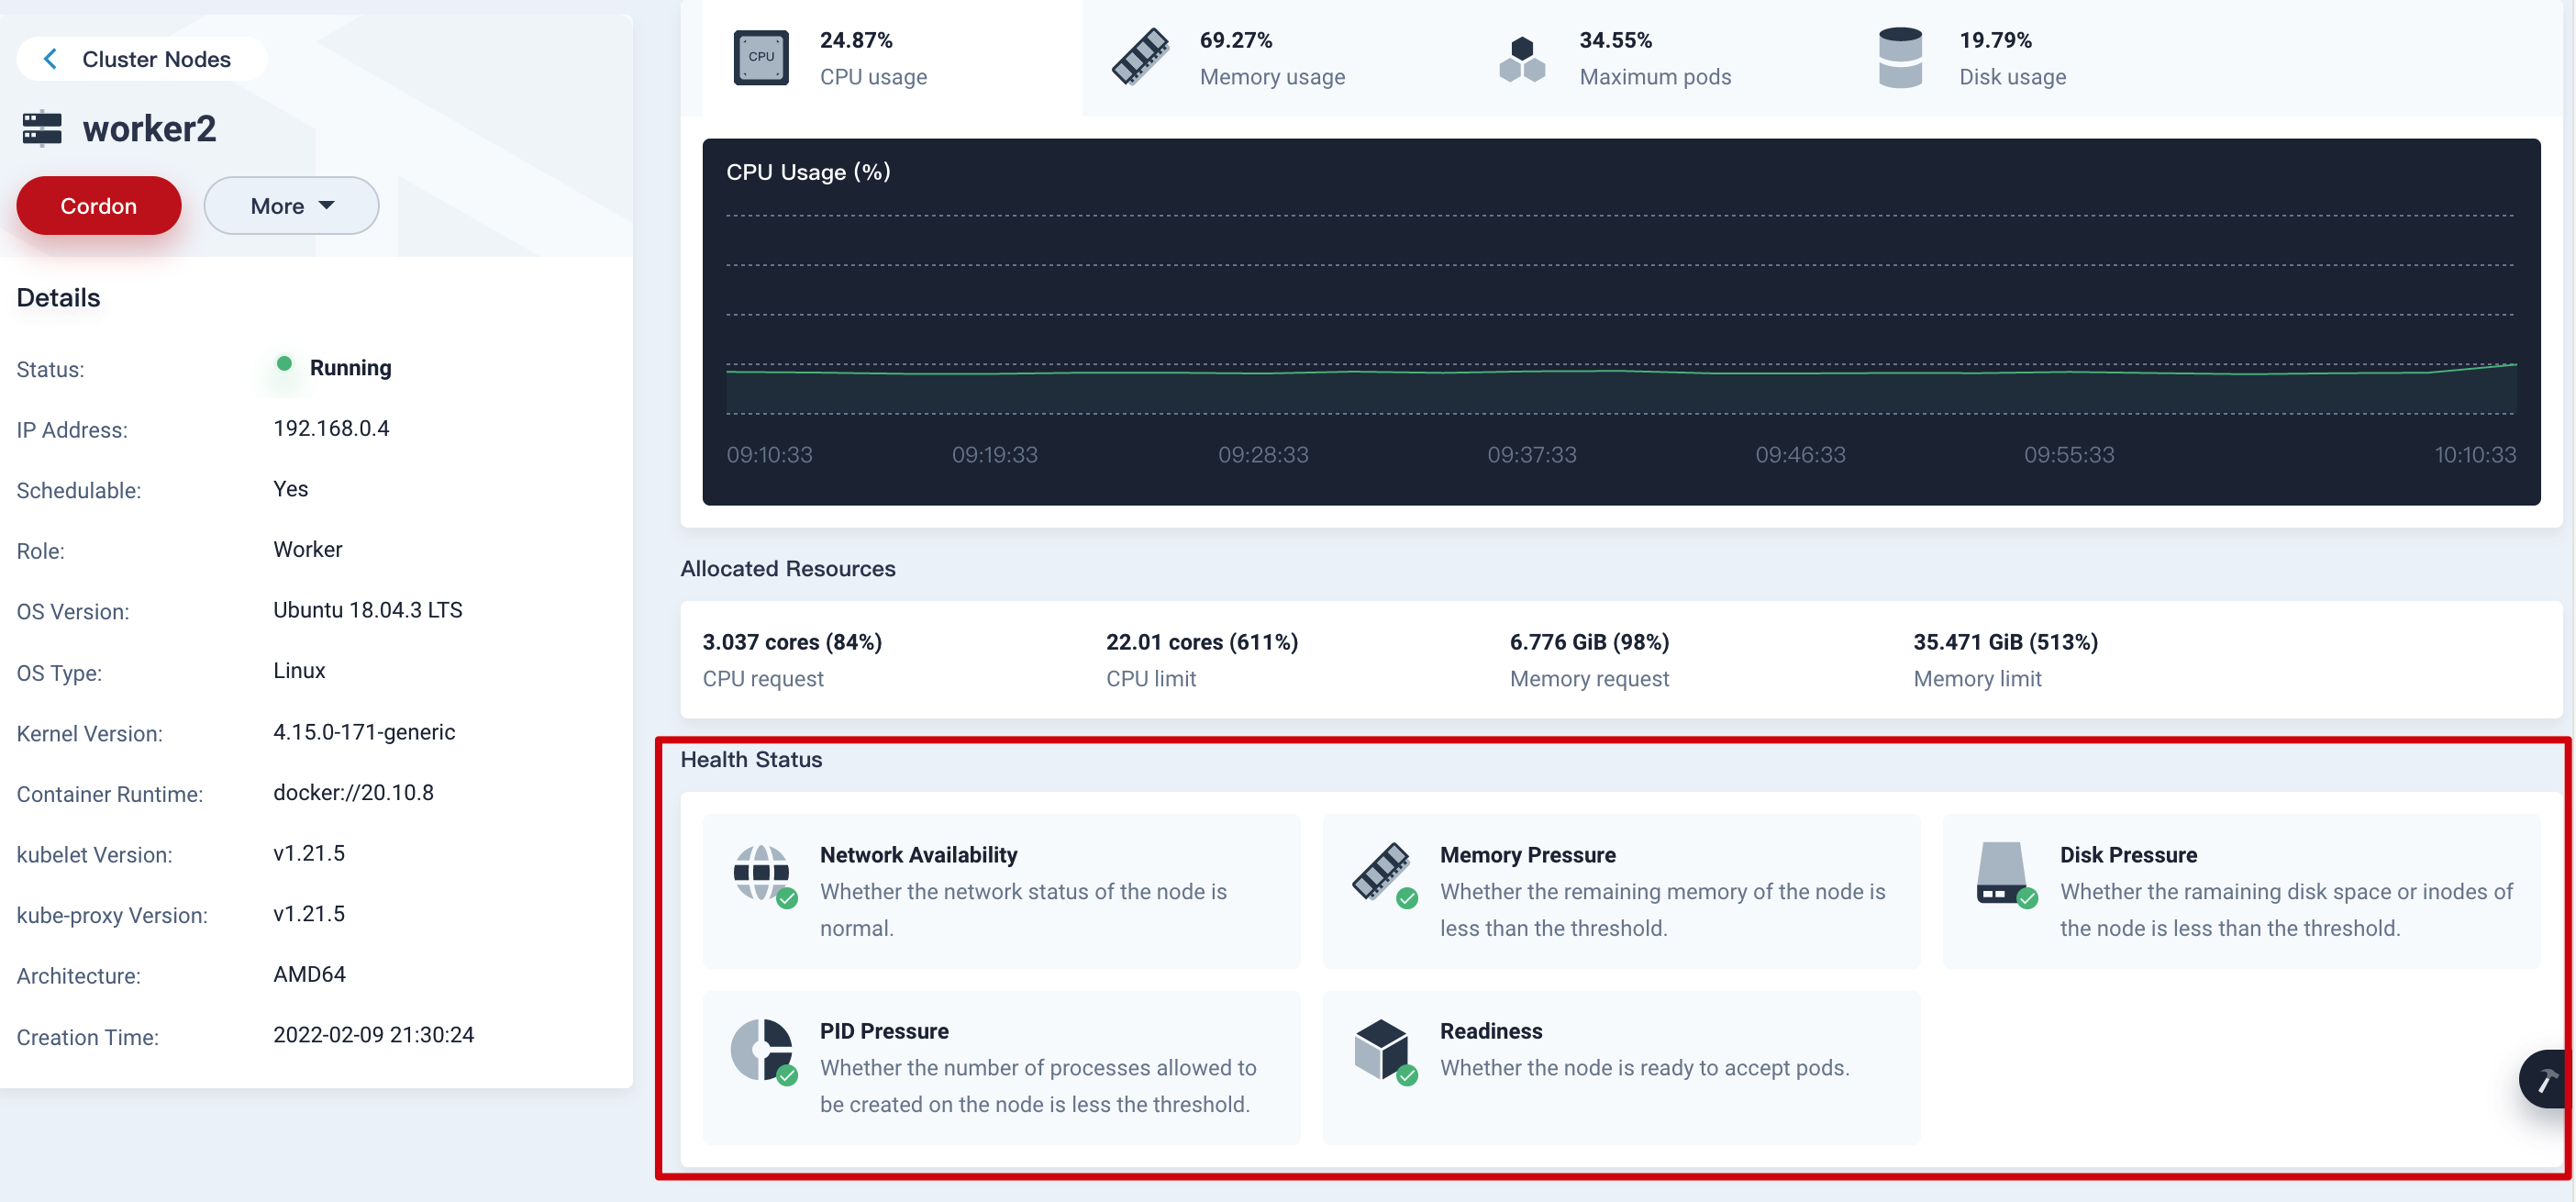The height and width of the screenshot is (1202, 2576).
Task: Click the CPU chip icon
Action: point(760,57)
